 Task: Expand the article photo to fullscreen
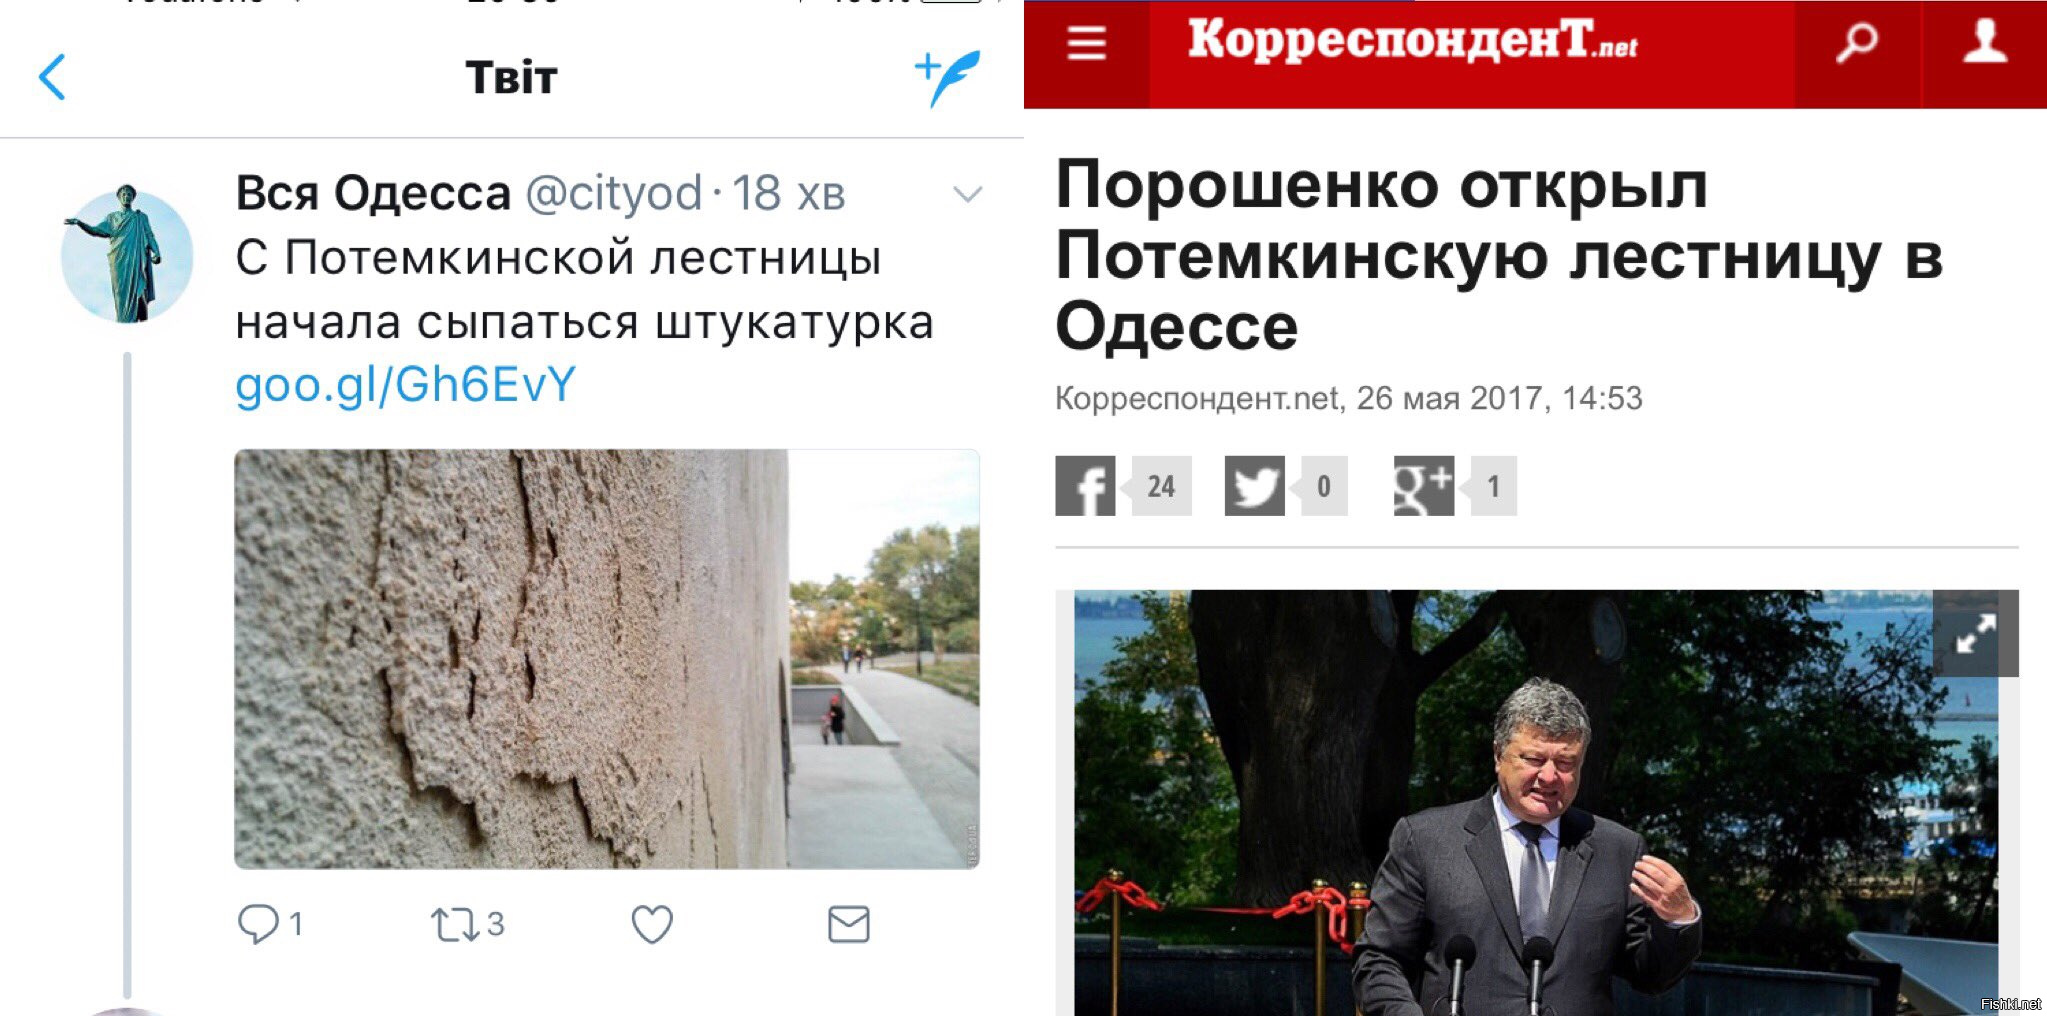click(1975, 633)
